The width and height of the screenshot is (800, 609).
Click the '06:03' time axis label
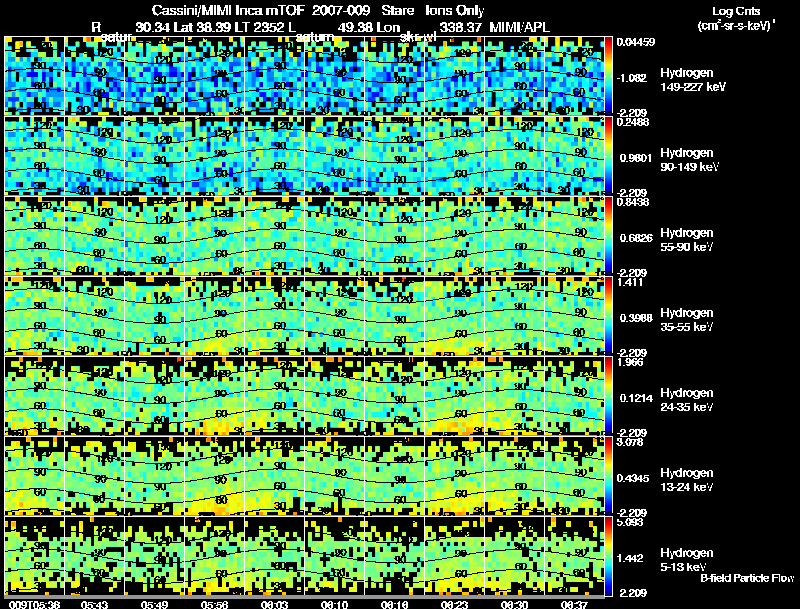pos(275,604)
